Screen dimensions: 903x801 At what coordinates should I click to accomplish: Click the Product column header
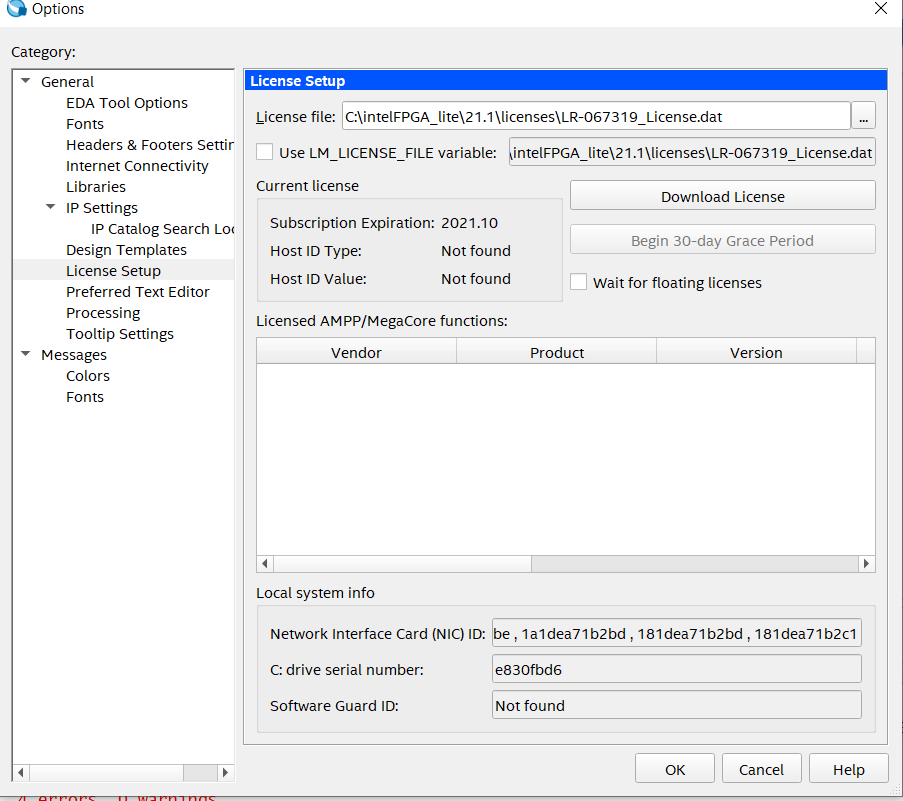557,352
